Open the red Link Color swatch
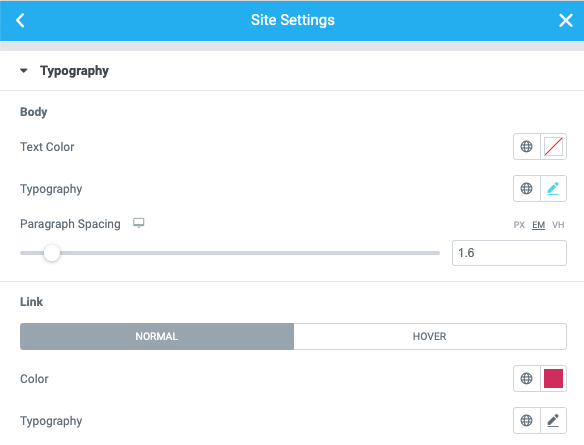 tap(553, 378)
